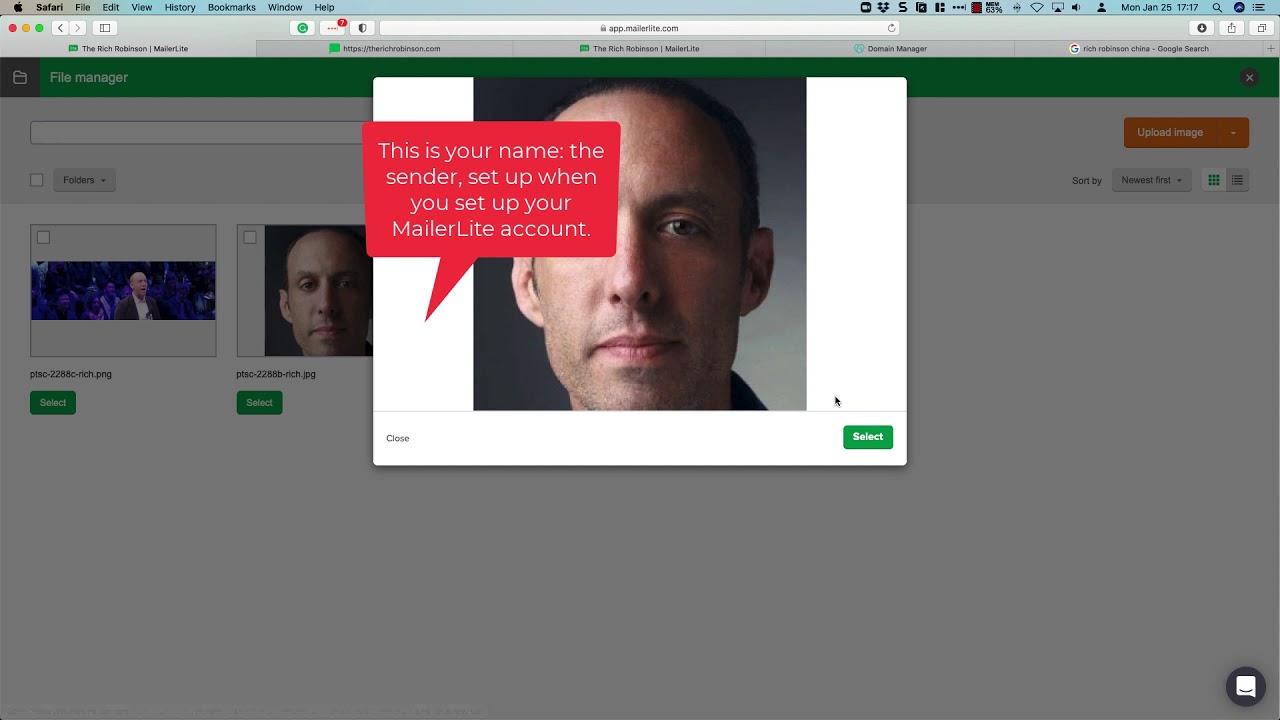The image size is (1280, 720).
Task: Open the History menu
Action: coord(180,7)
